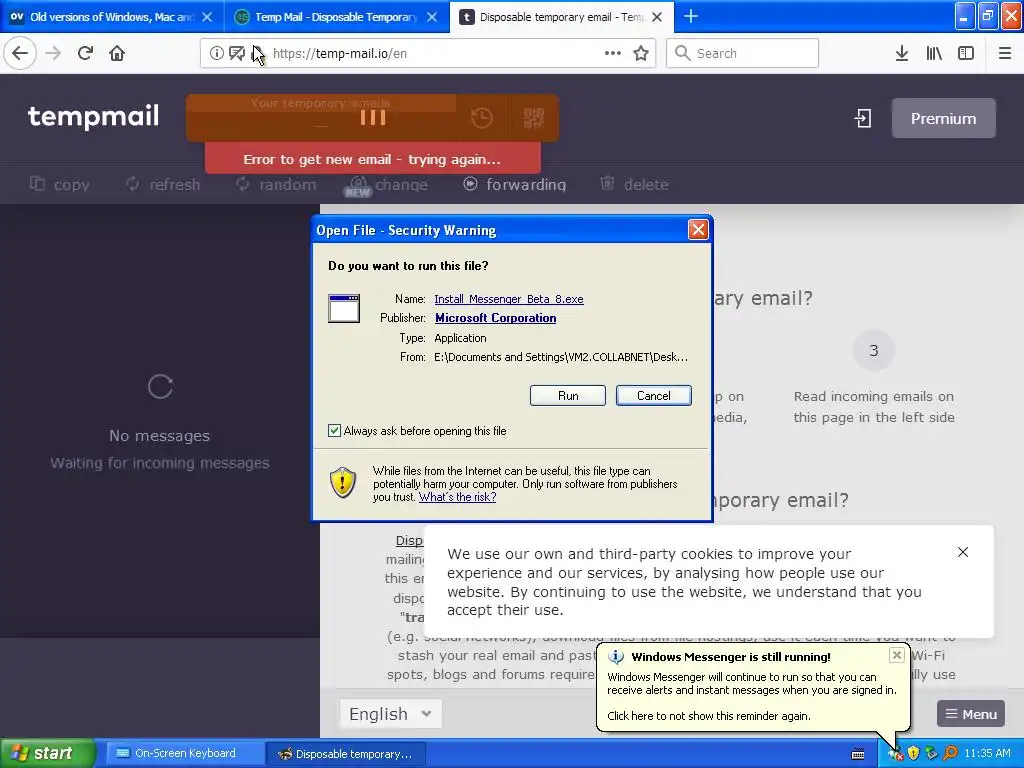
Task: Cancel the Open File security dialog
Action: pos(653,396)
